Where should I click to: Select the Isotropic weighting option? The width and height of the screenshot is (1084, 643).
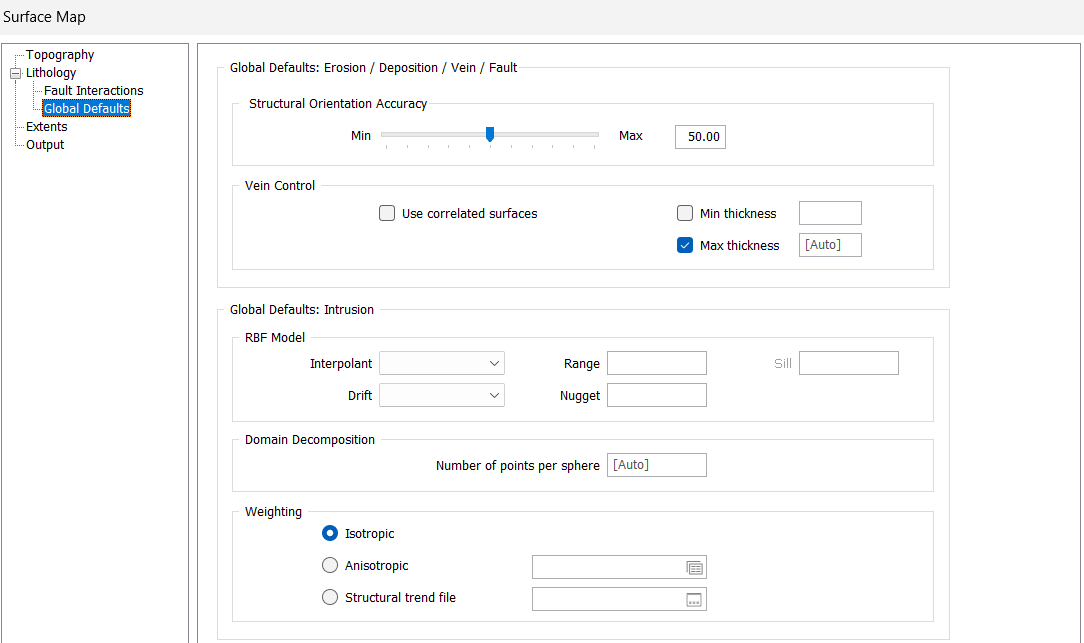click(x=330, y=534)
